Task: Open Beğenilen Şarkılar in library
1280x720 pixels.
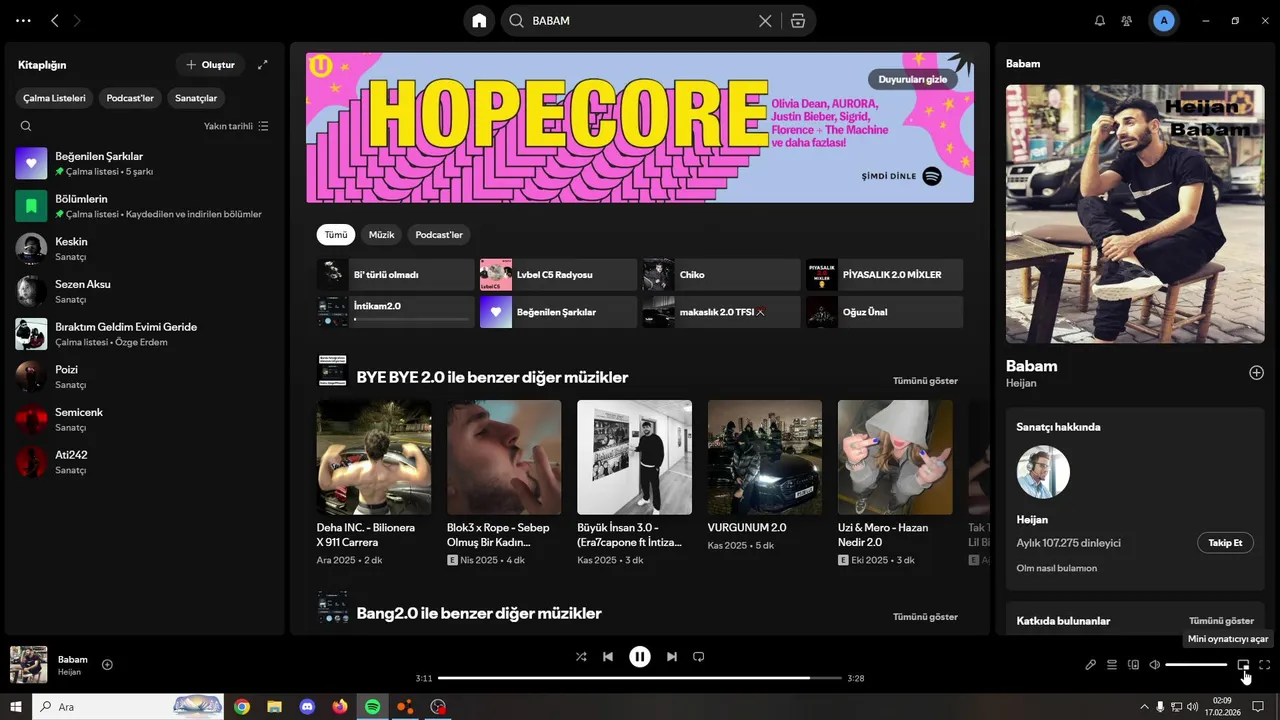Action: (x=144, y=163)
